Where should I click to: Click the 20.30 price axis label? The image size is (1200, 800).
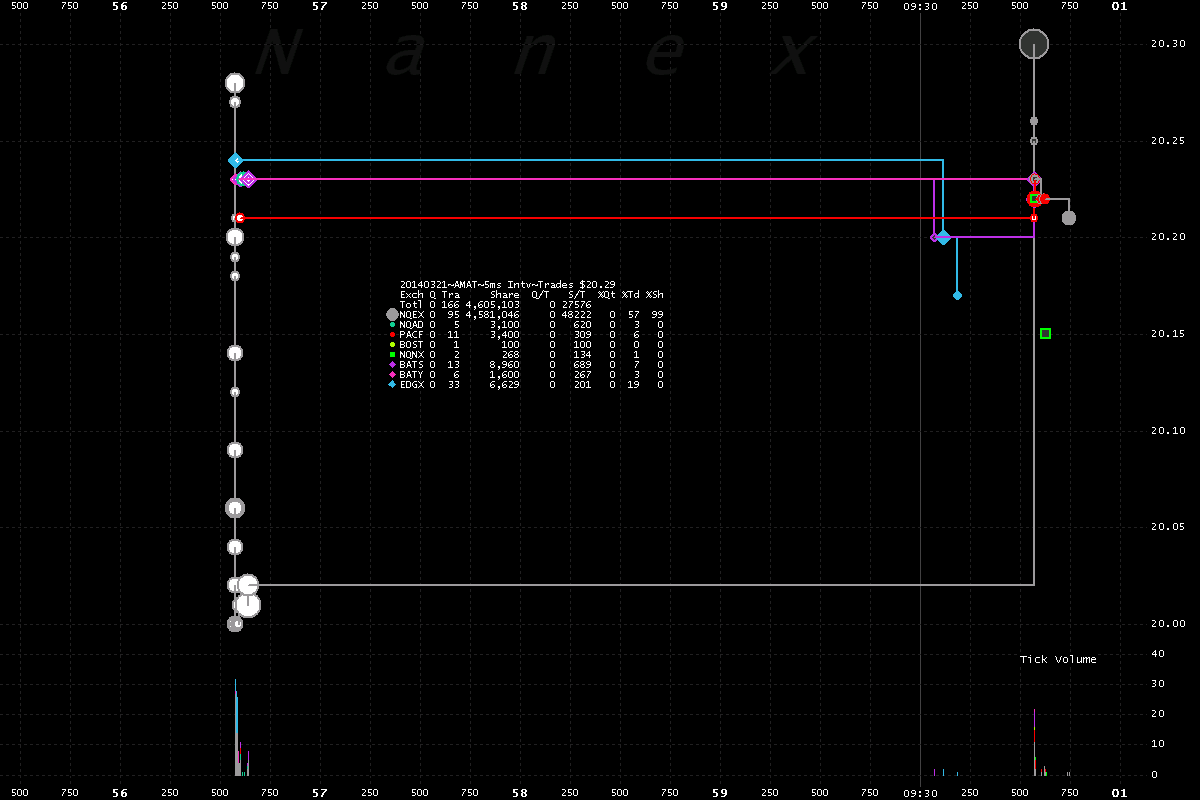pyautogui.click(x=1168, y=44)
